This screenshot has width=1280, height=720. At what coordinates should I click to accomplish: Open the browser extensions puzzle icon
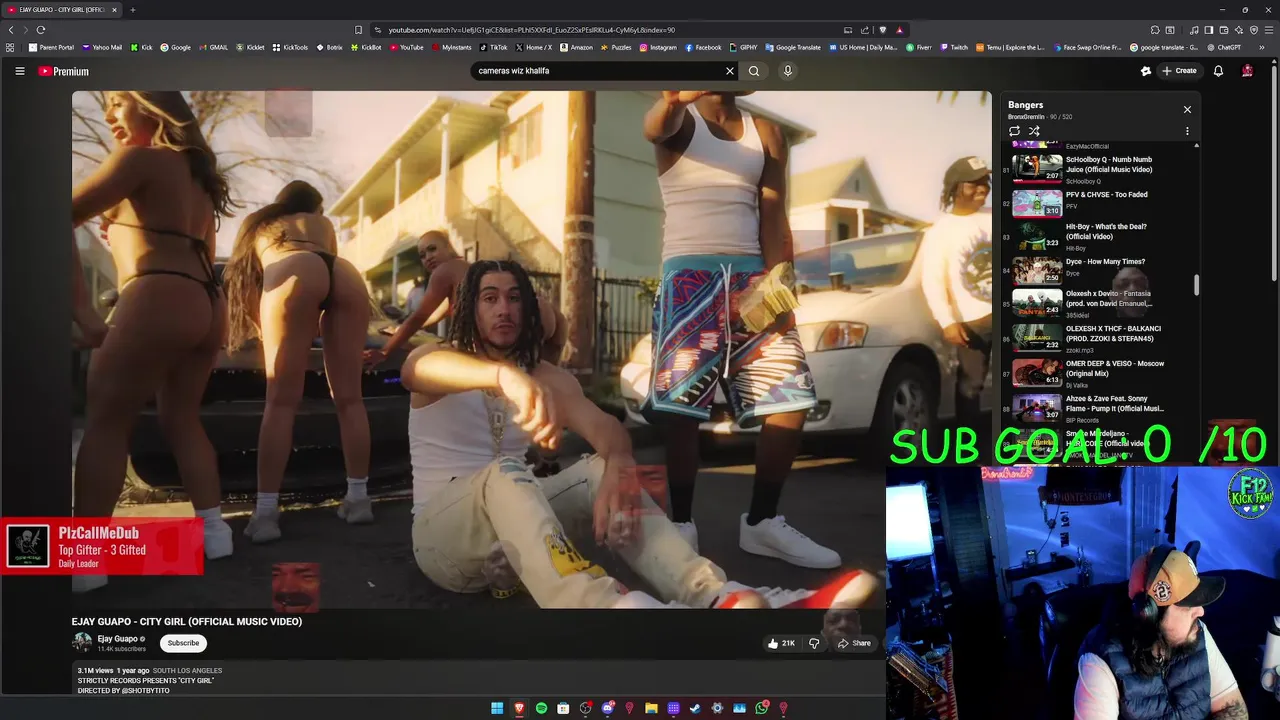pyautogui.click(x=1155, y=30)
